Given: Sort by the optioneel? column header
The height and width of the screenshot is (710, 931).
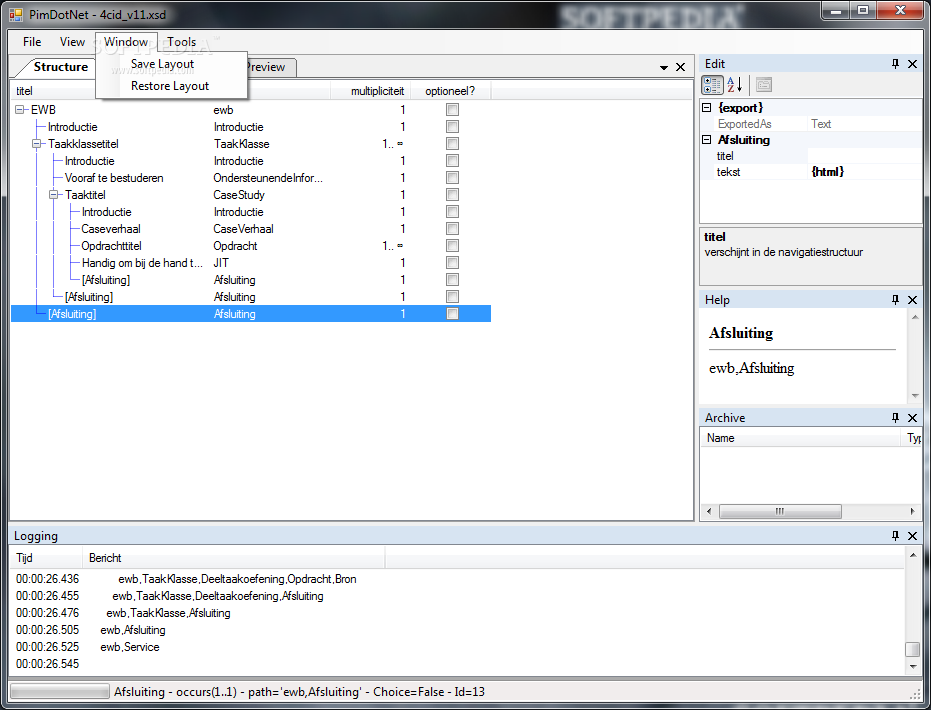Looking at the screenshot, I should coord(450,91).
